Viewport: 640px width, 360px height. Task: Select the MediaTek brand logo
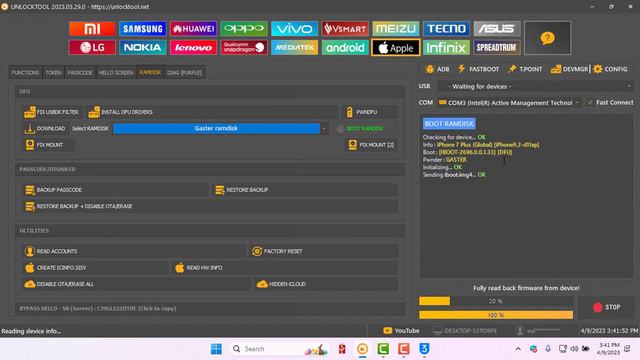[294, 47]
